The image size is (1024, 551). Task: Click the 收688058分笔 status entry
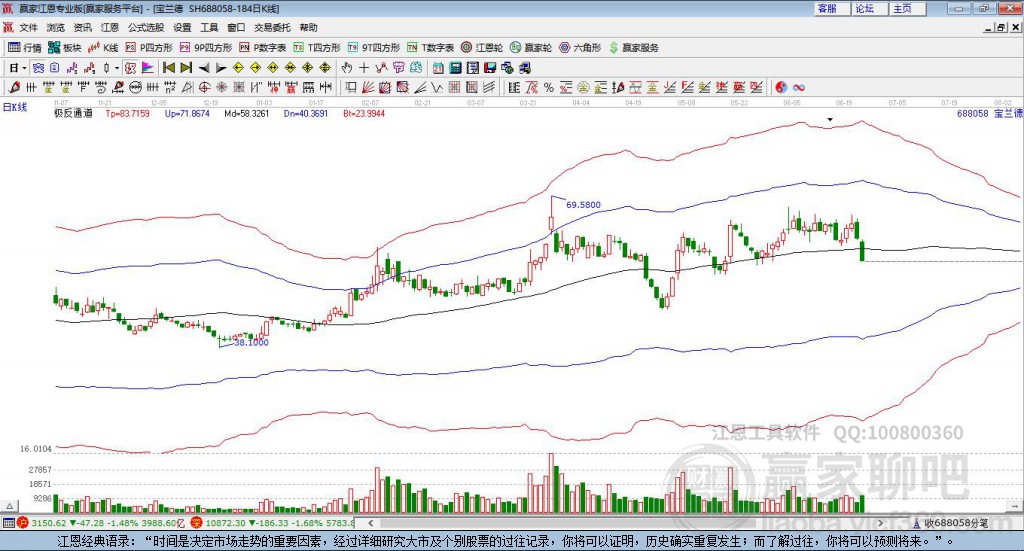(x=951, y=523)
